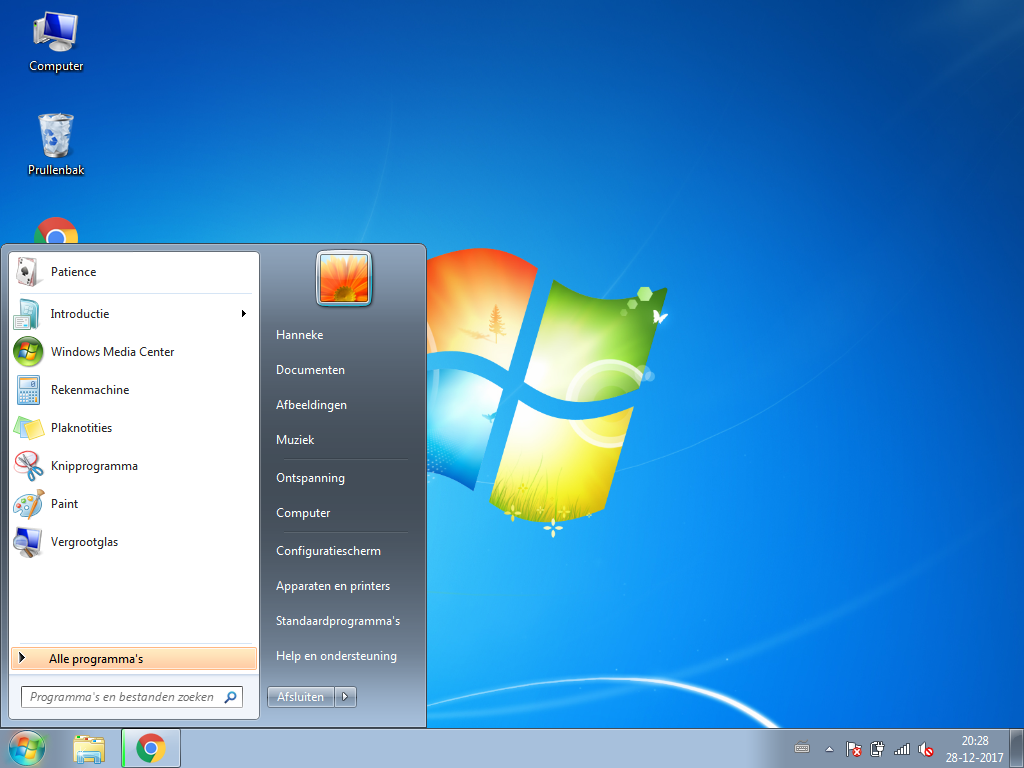
Task: Open the arrow next to Afsluiten
Action: [x=345, y=697]
